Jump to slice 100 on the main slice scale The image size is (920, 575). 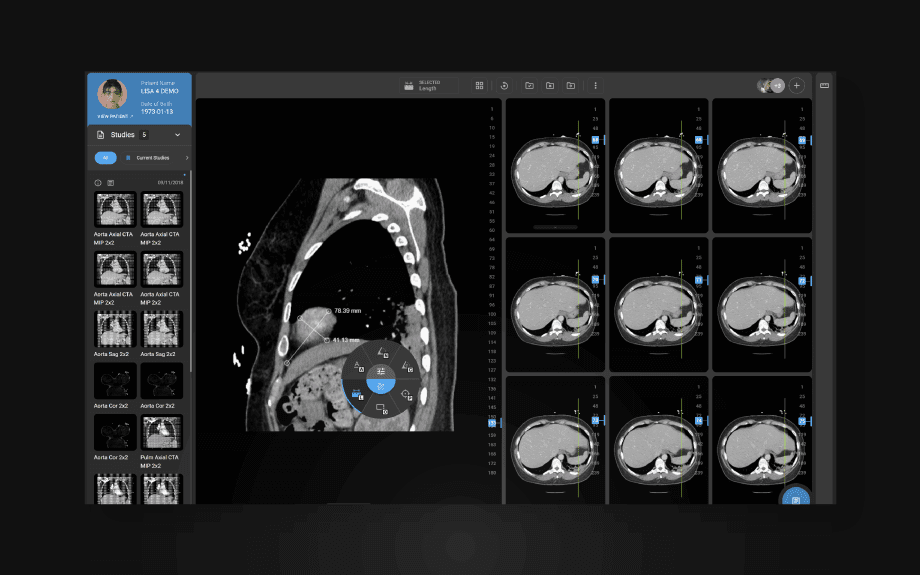click(492, 314)
